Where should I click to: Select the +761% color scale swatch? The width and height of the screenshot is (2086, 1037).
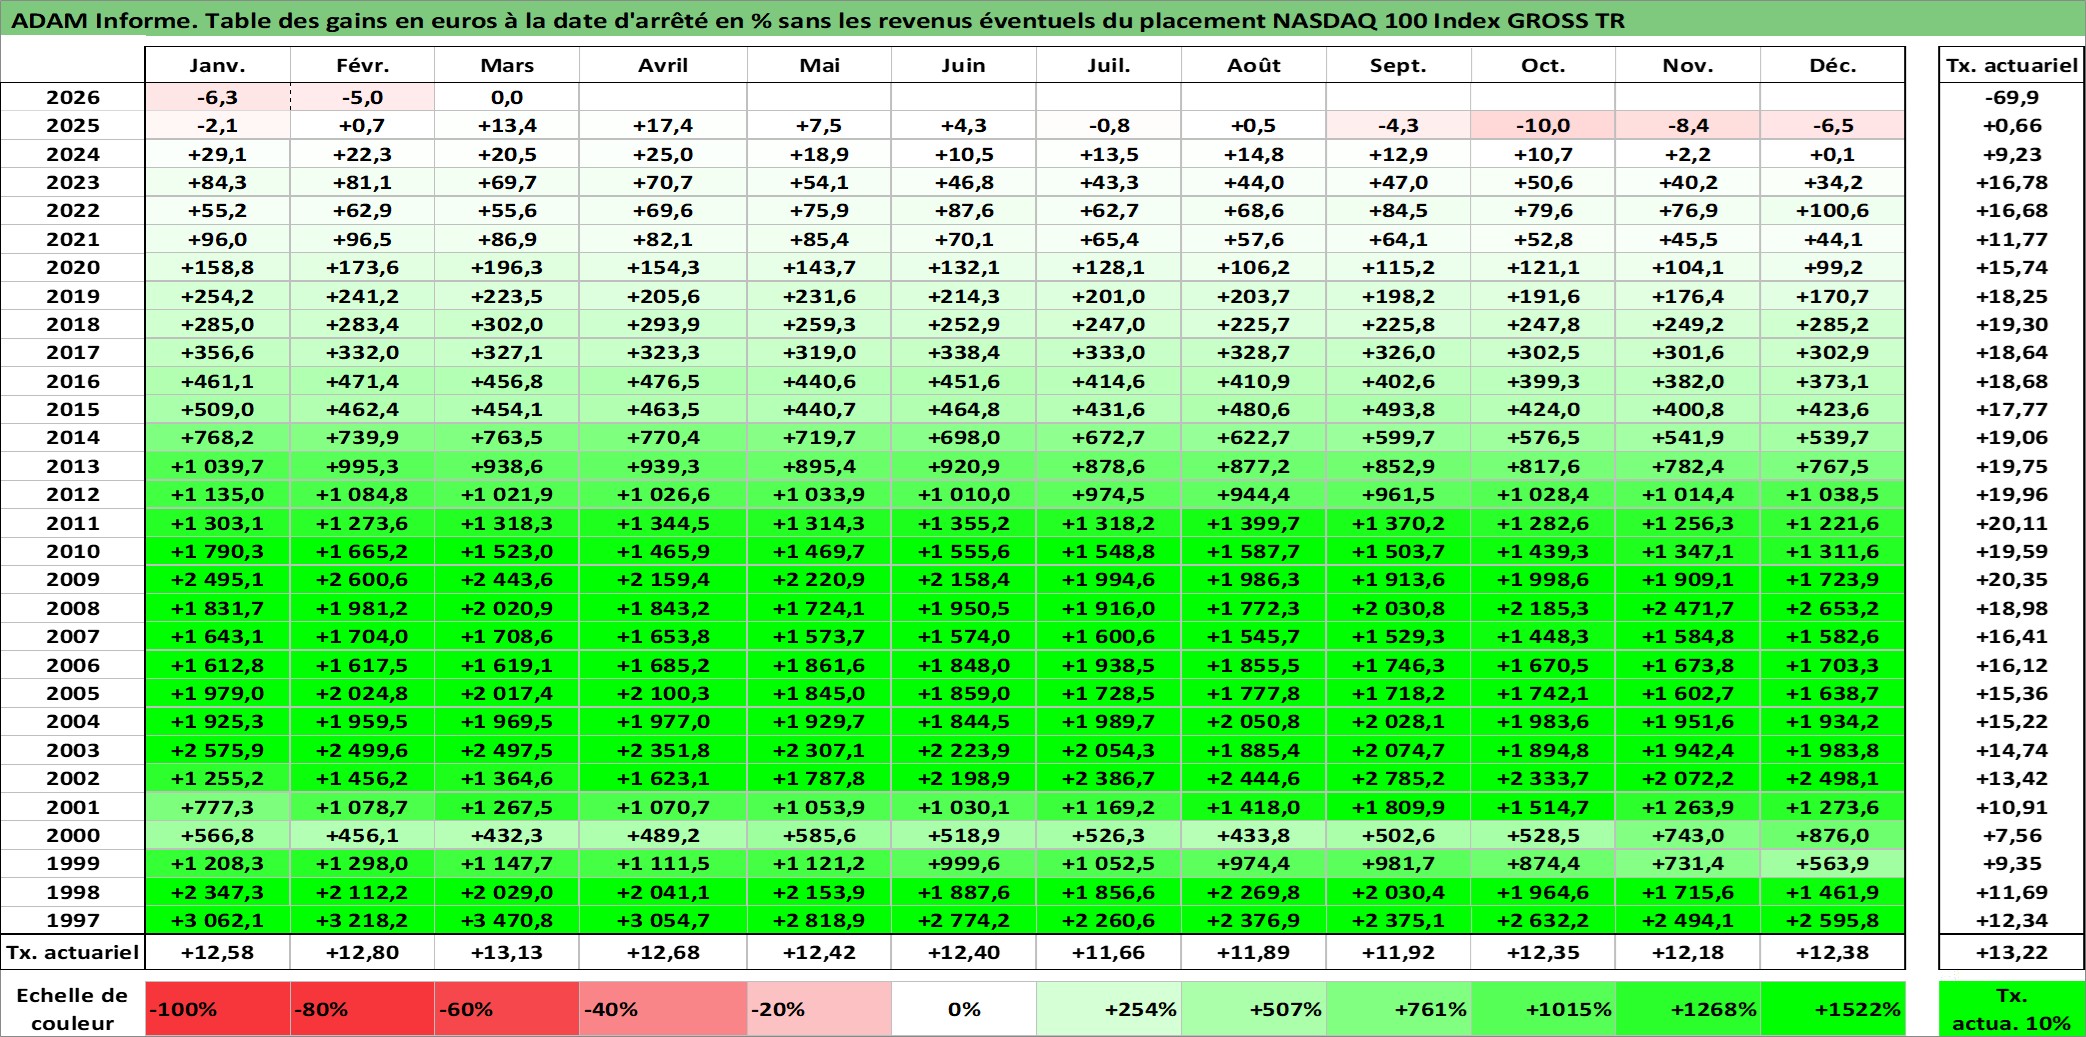pos(1398,1009)
